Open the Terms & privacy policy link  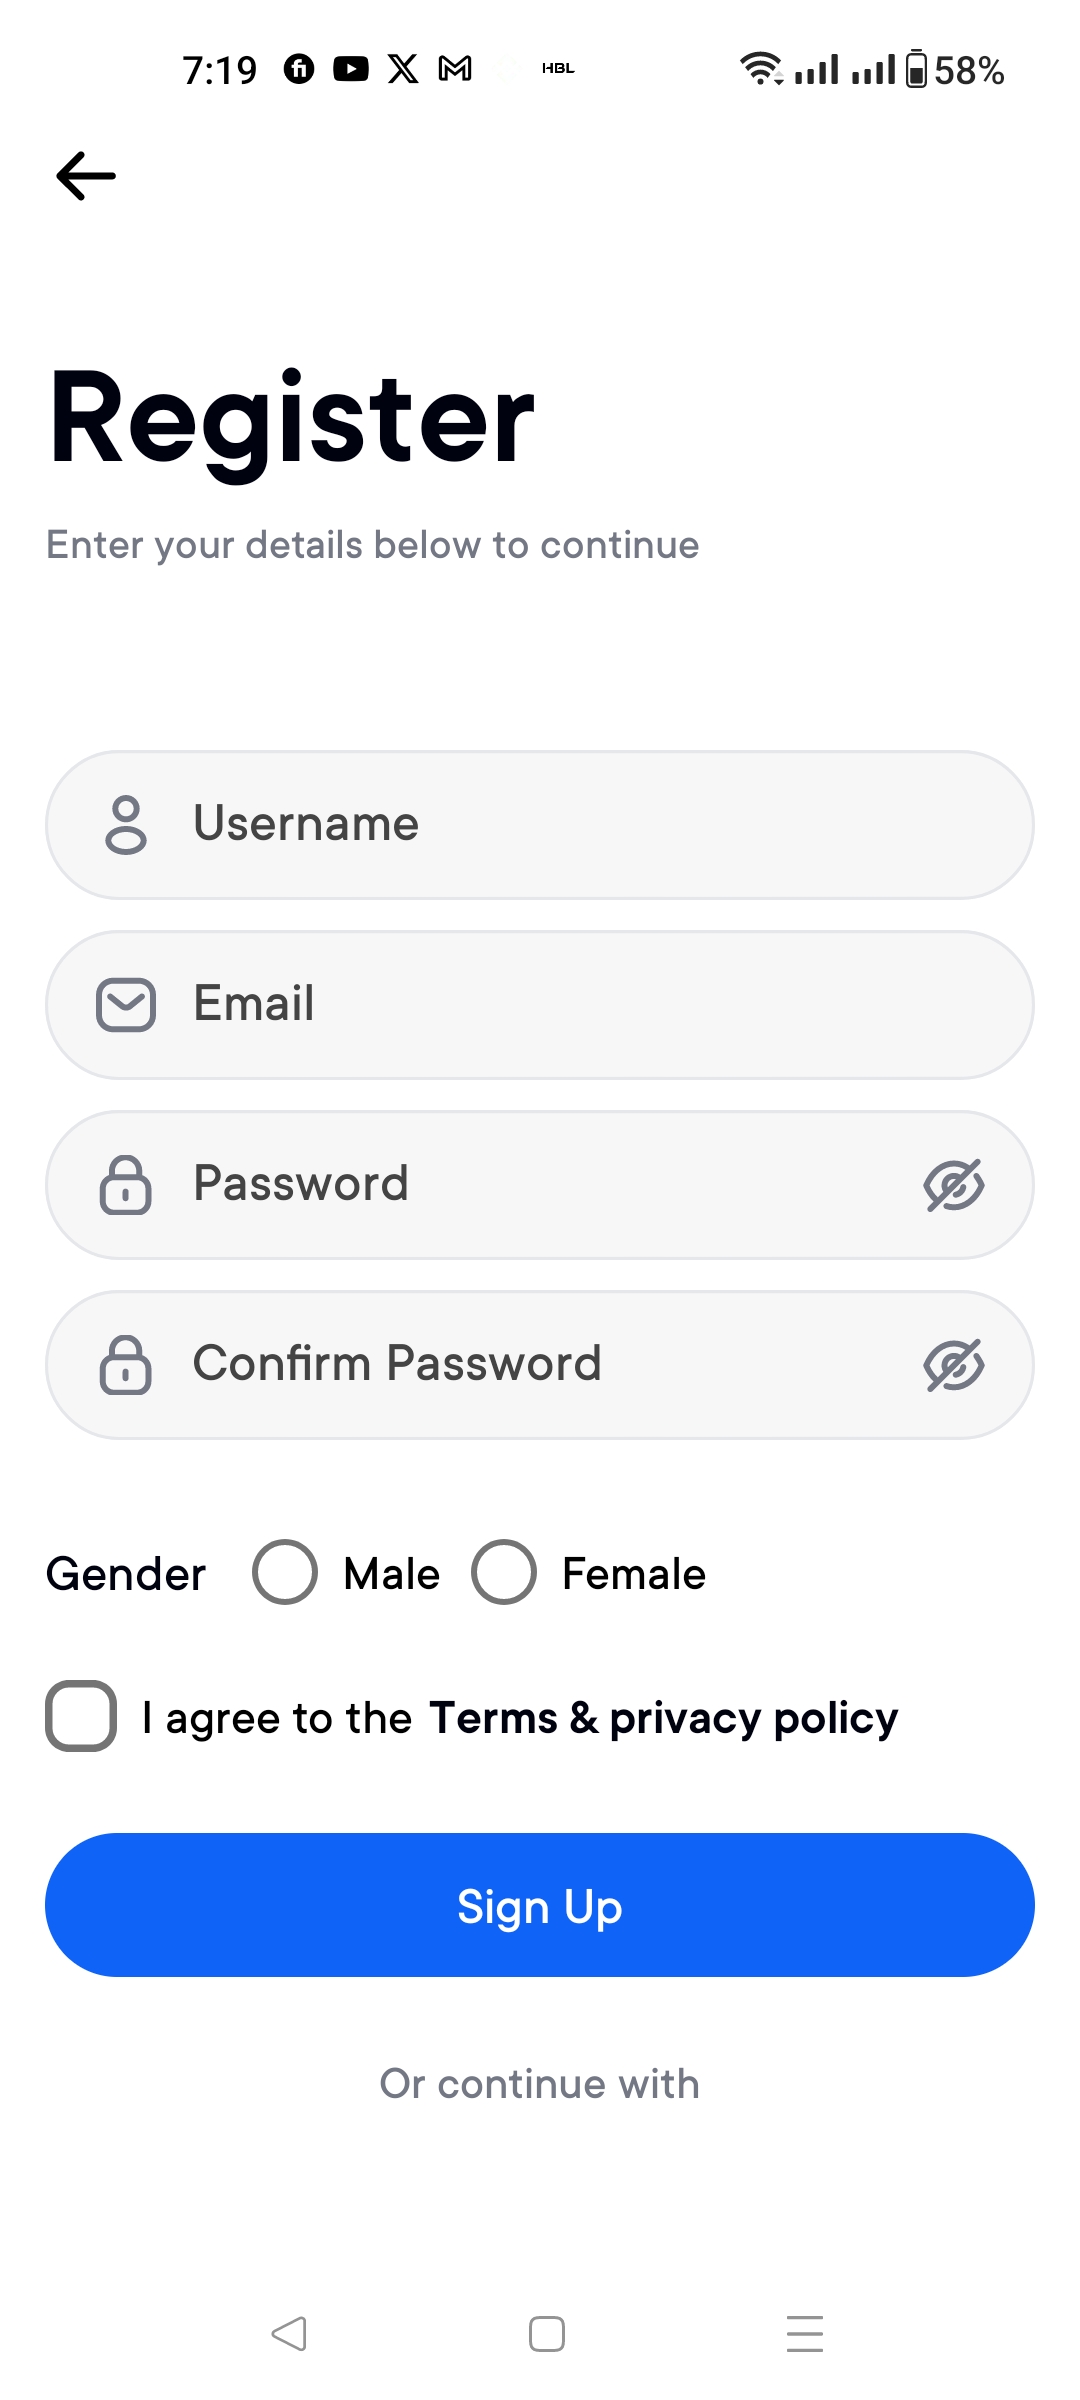(663, 1718)
